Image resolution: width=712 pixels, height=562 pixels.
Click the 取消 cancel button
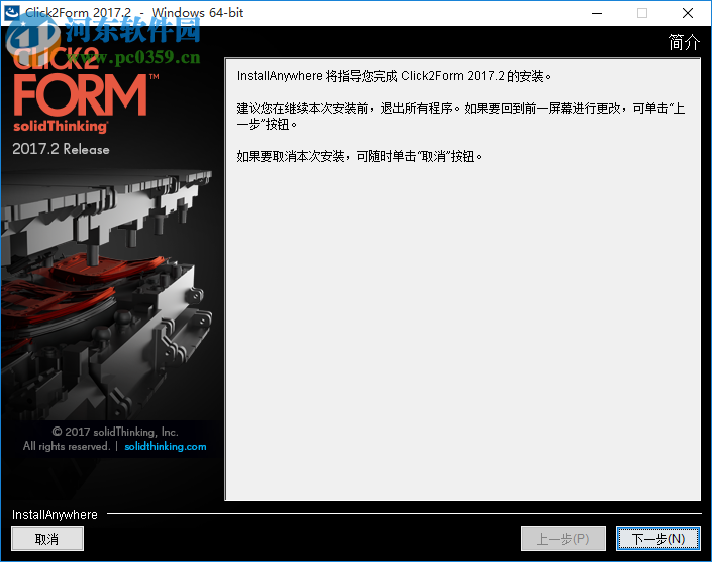[47, 539]
